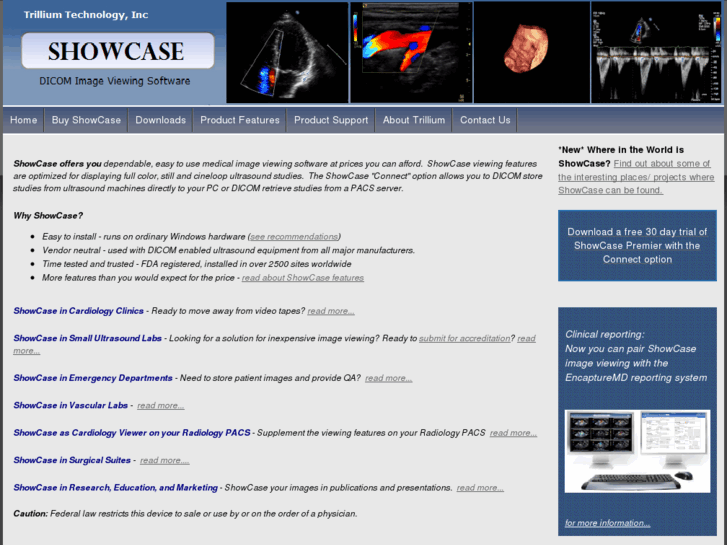Follow 'for more information...' link
The image size is (727, 545).
607,523
